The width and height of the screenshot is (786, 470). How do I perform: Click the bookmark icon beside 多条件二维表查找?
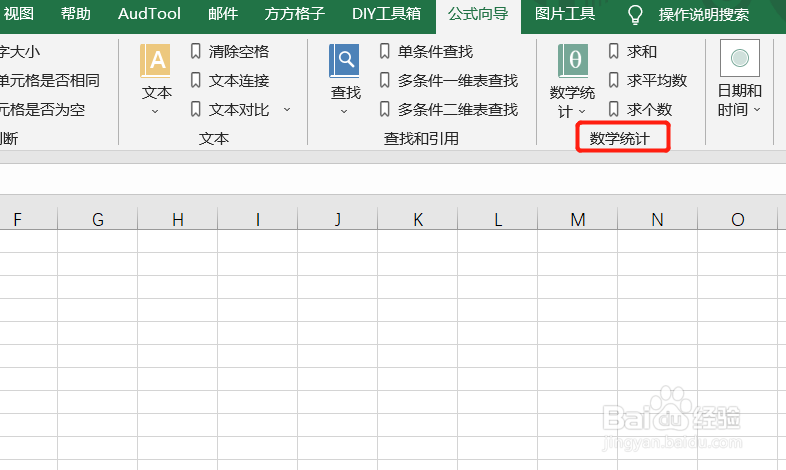click(384, 109)
